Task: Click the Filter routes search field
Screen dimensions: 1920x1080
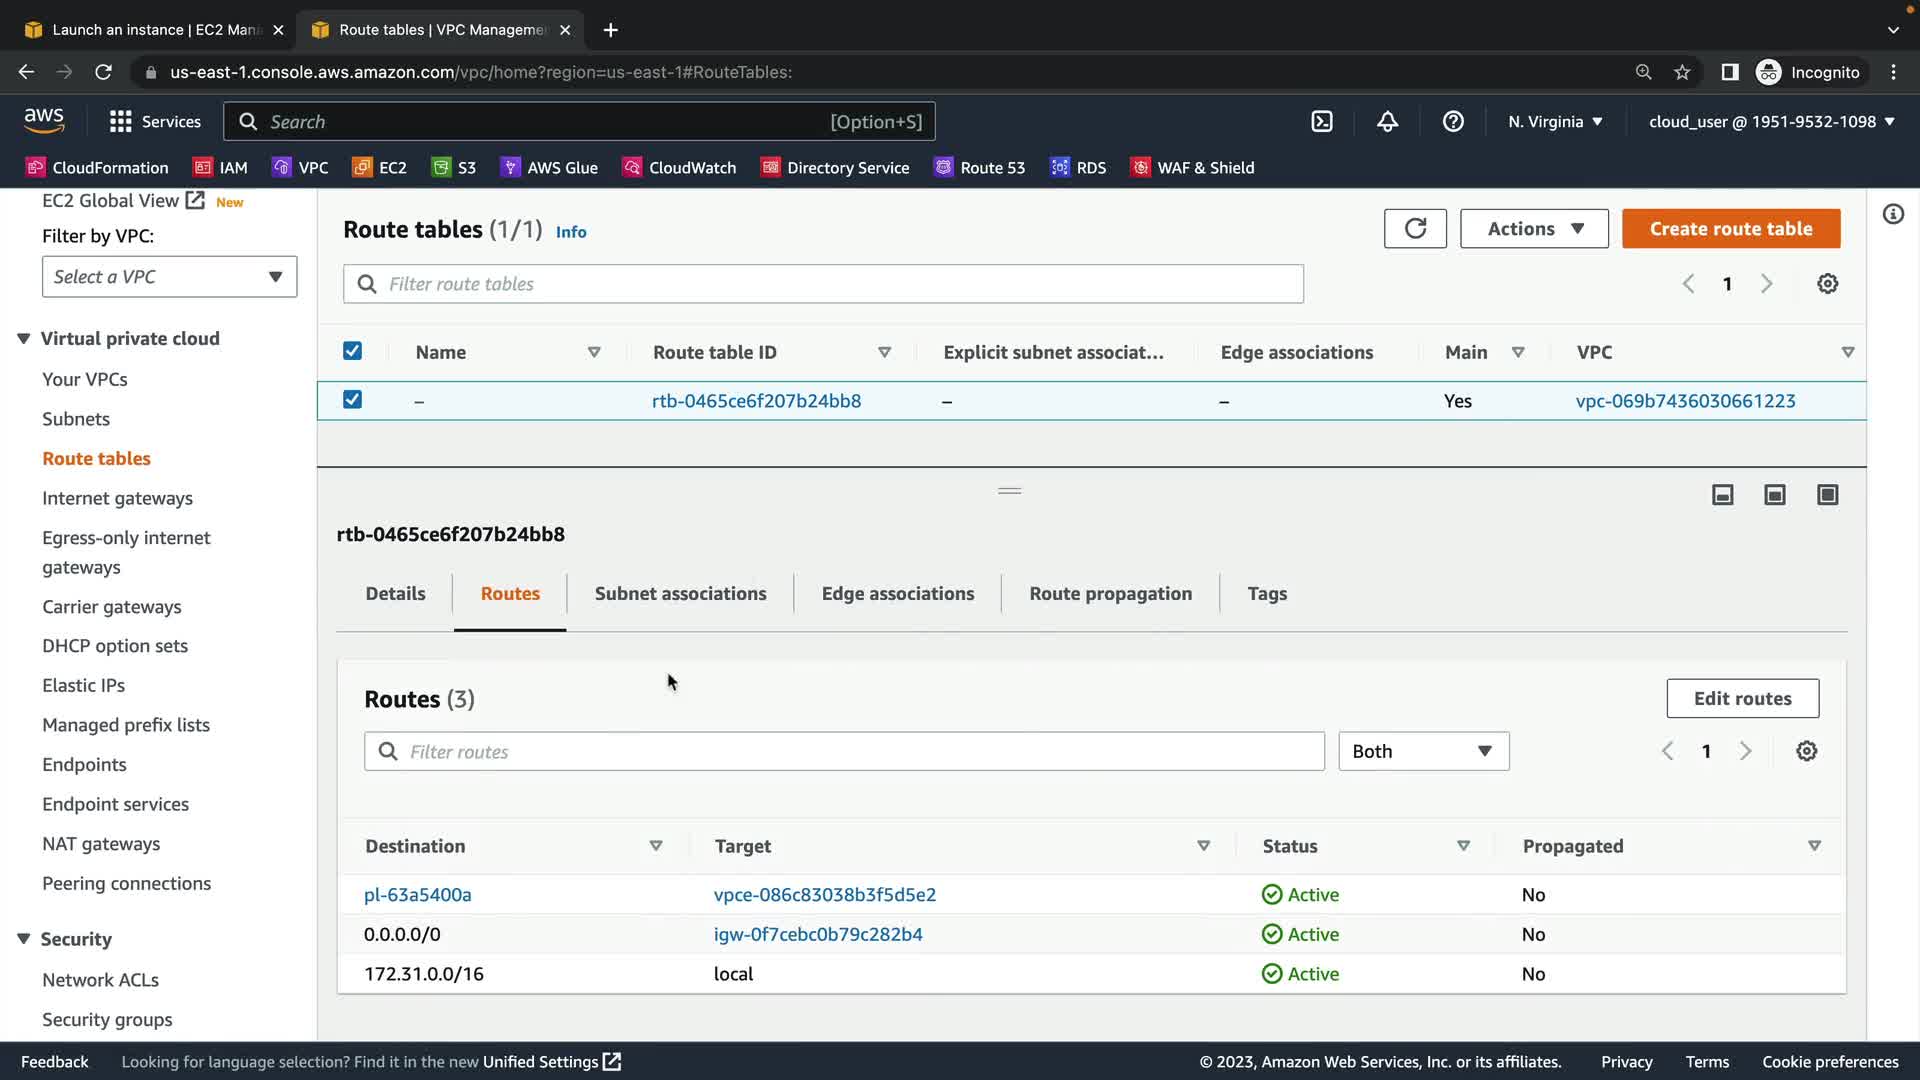Action: coord(844,751)
